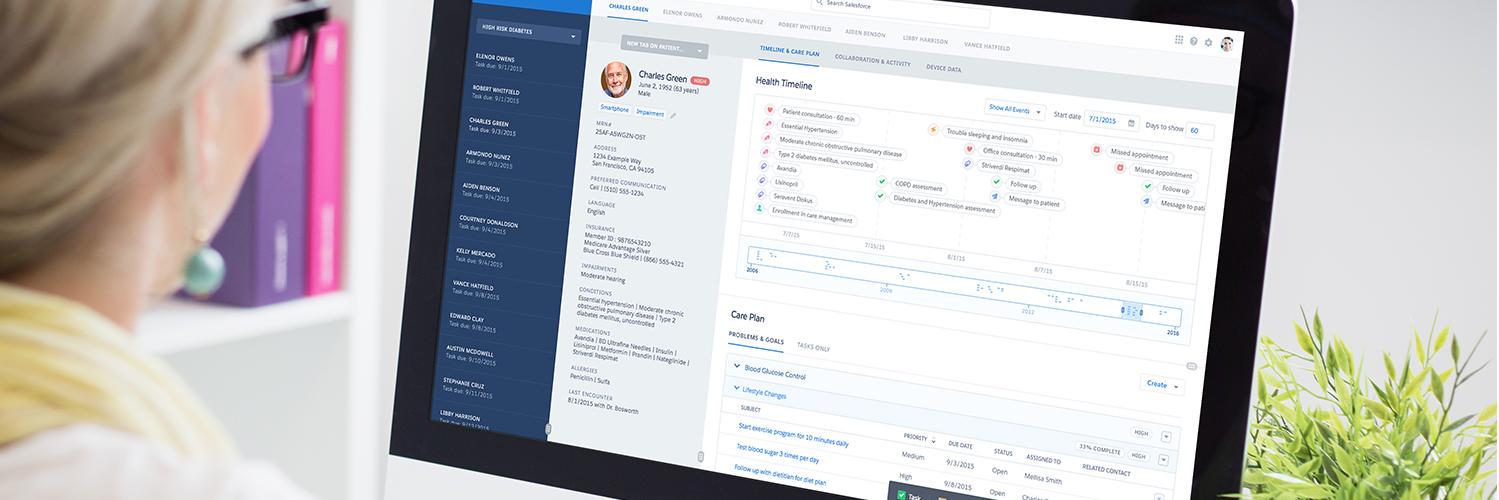
Task: Click the green Task checkbox icon in bottom bar
Action: click(x=901, y=494)
